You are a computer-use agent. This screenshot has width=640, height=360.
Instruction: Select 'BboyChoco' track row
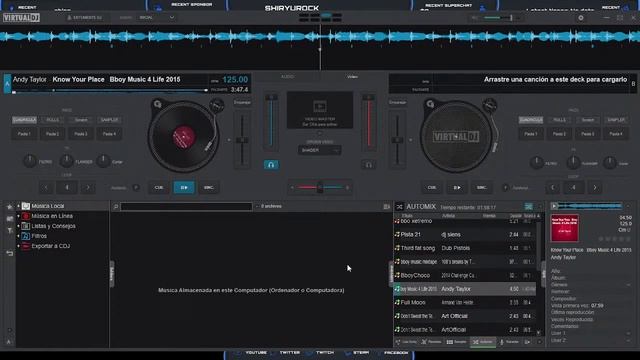pyautogui.click(x=464, y=276)
